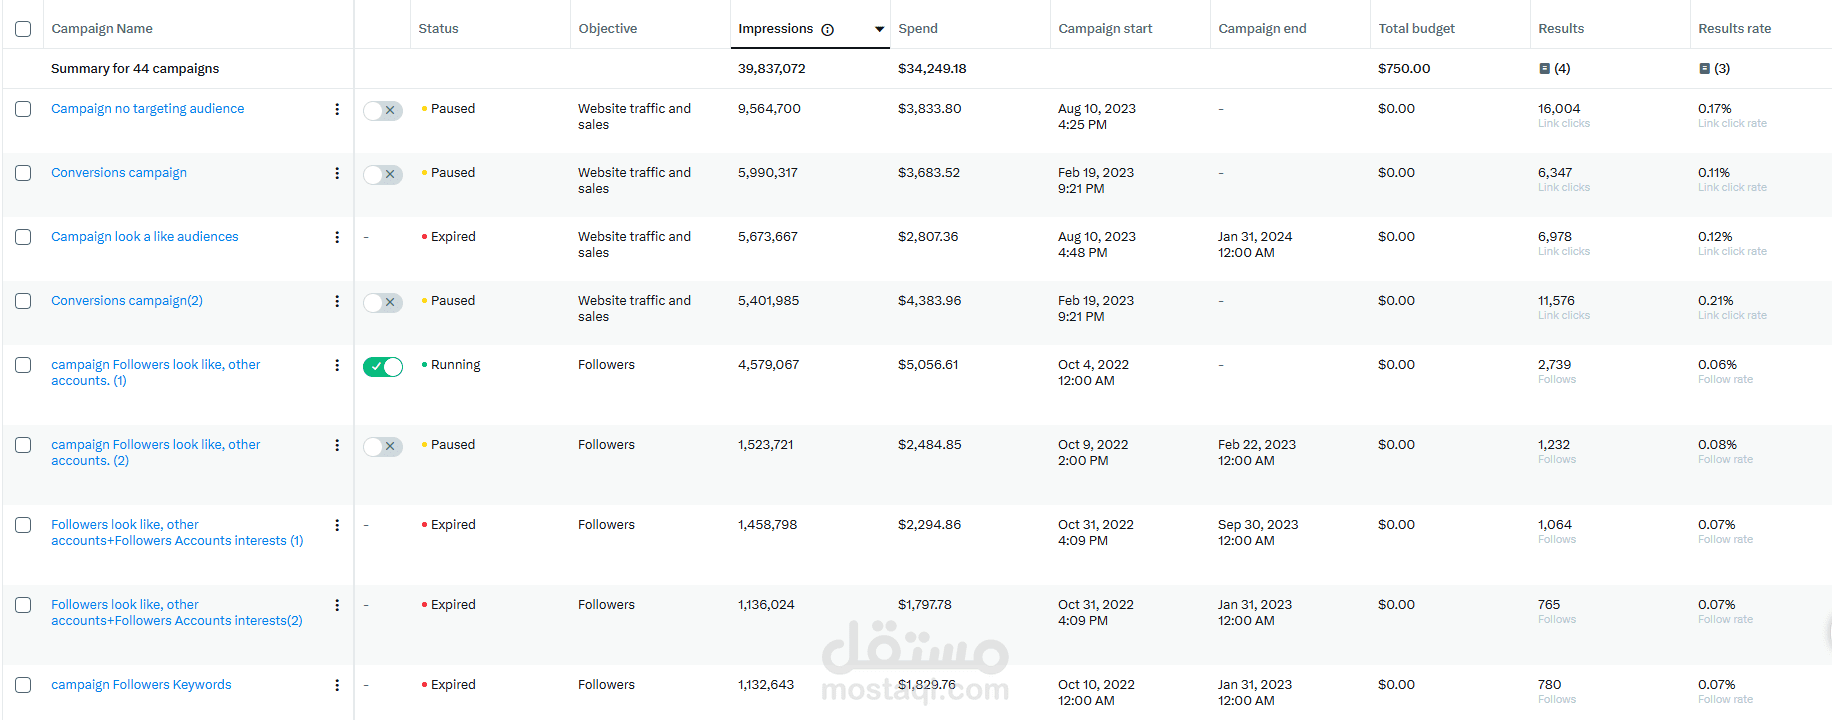Click Results rate summary icon showing (3)
The image size is (1832, 720).
coord(1704,69)
